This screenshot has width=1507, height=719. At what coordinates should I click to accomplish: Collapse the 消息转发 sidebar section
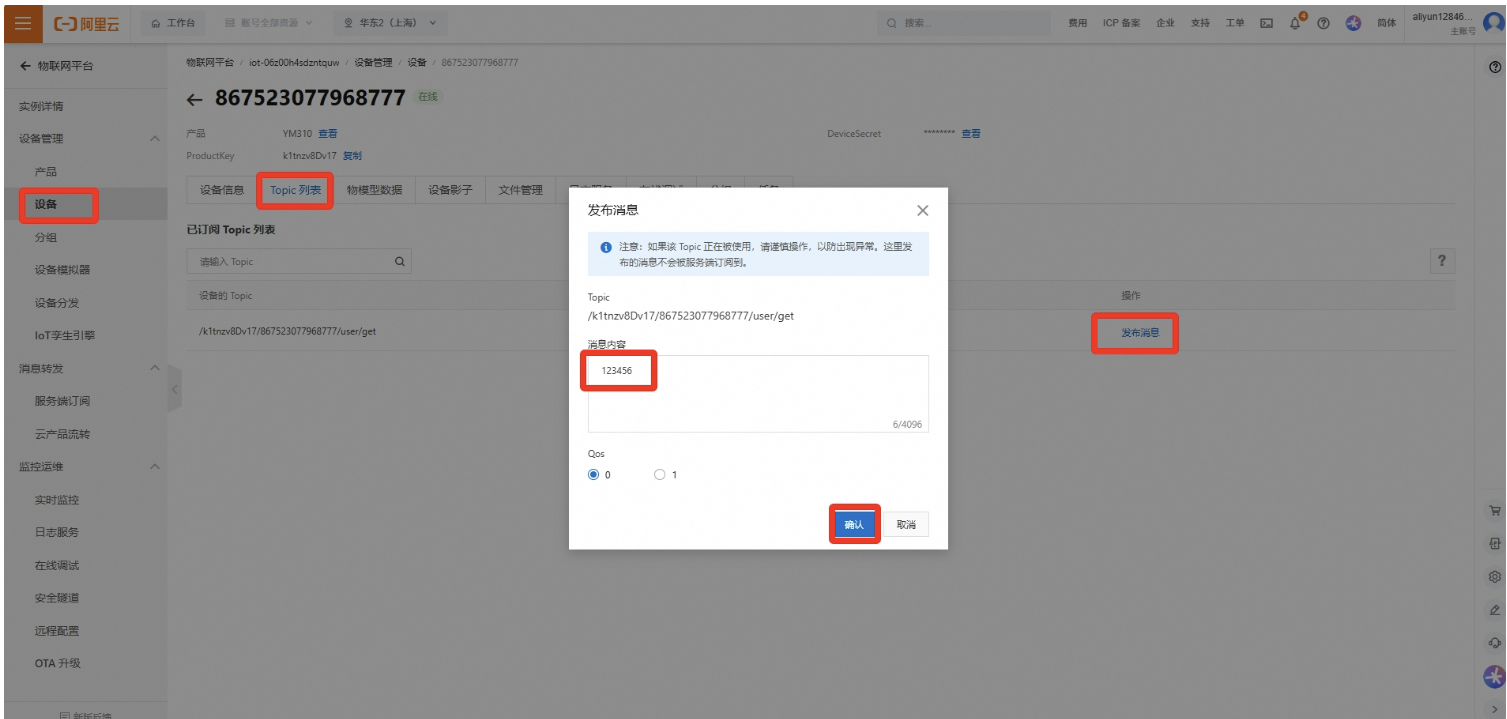coord(155,368)
